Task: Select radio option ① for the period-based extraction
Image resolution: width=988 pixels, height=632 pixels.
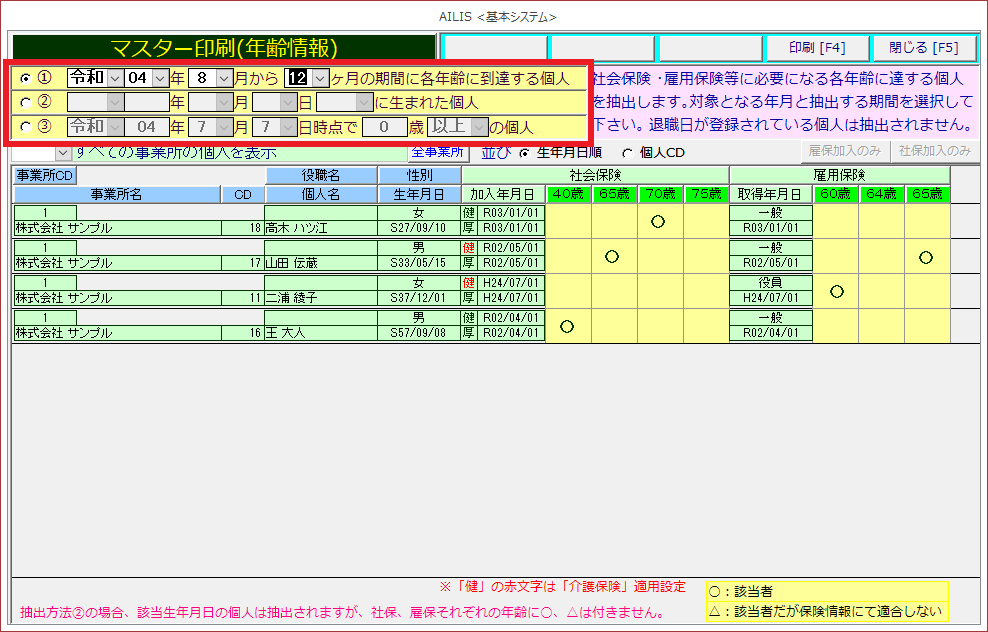Action: (x=25, y=78)
